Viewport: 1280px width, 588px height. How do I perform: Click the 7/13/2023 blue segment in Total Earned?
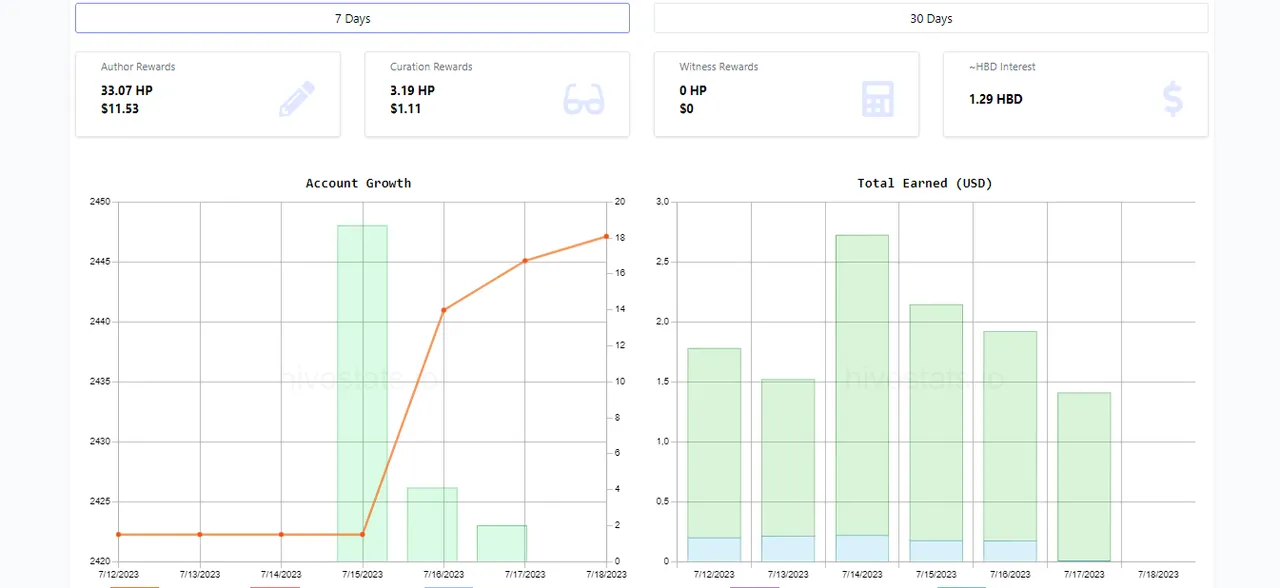pos(788,548)
